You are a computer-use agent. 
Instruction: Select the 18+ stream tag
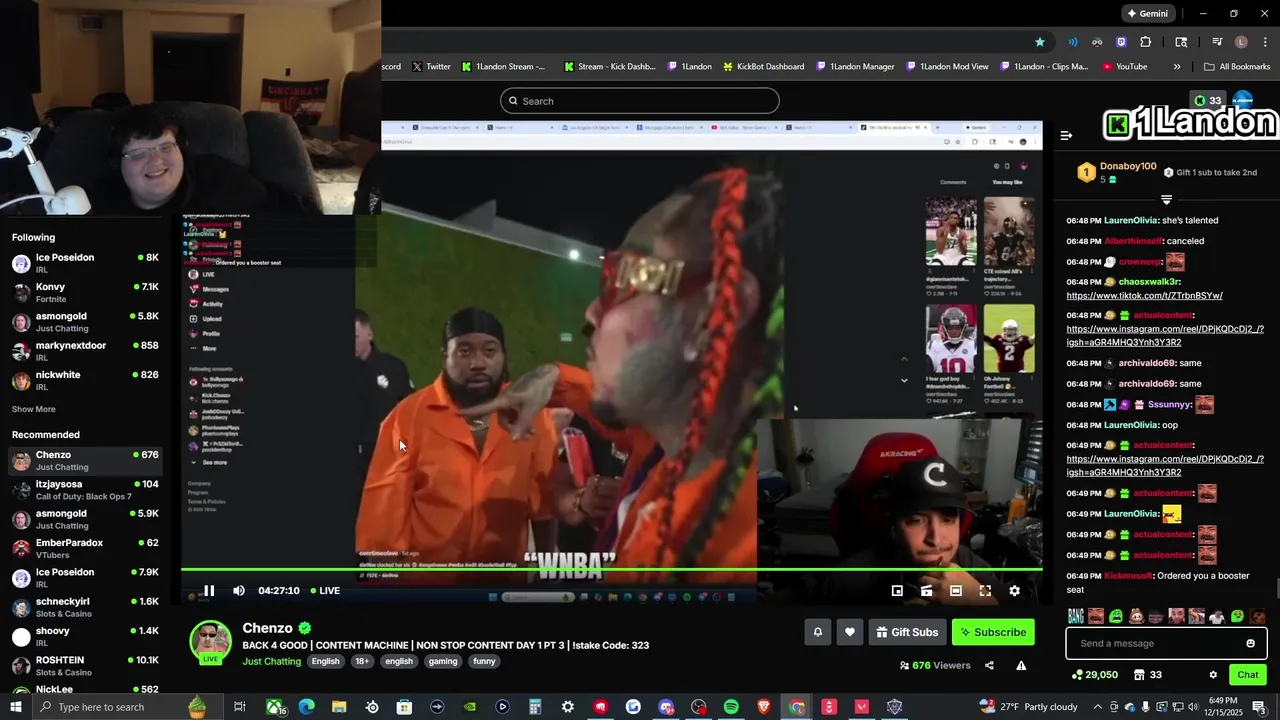pos(362,661)
